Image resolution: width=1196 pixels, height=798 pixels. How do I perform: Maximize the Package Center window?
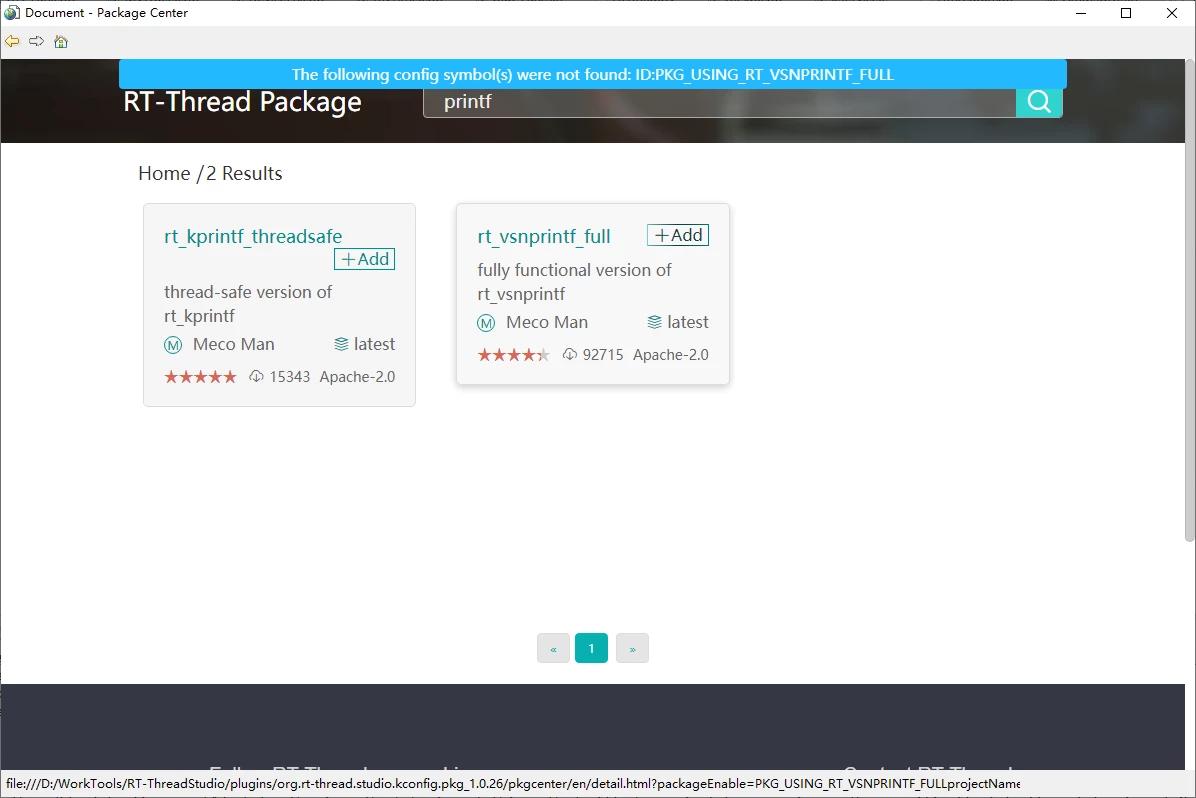[x=1126, y=13]
